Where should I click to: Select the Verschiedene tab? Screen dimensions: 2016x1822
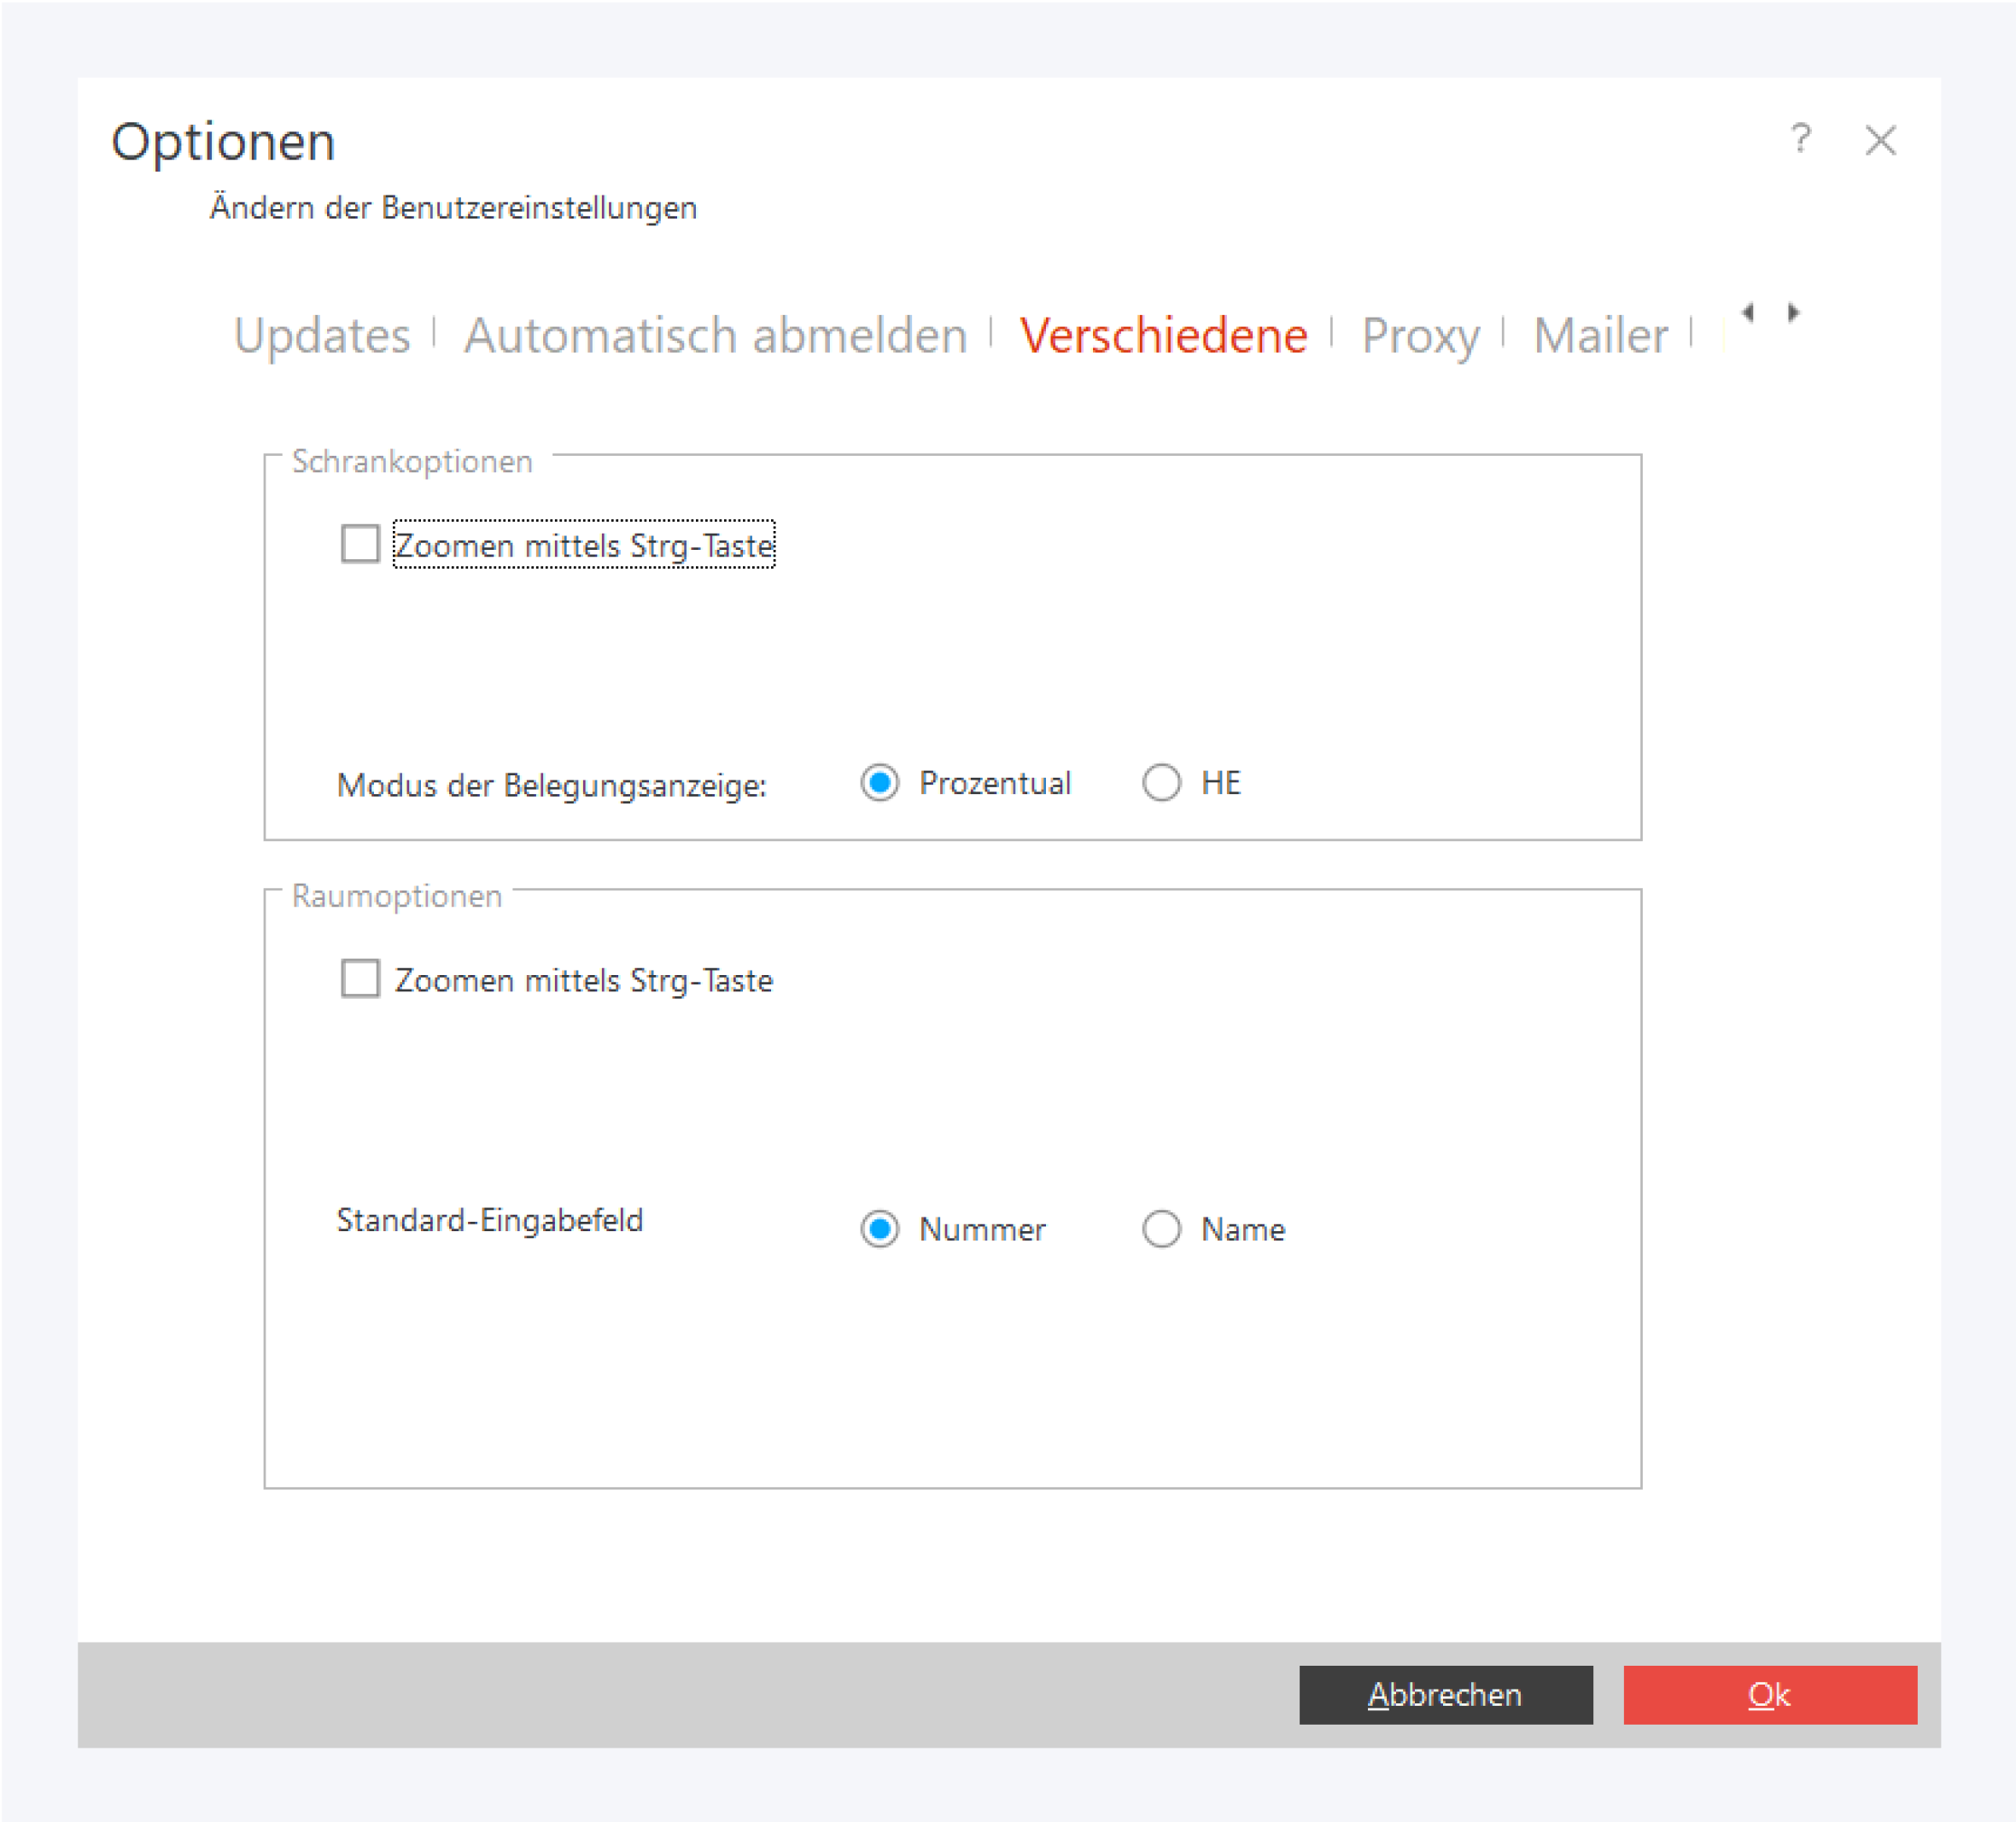[1163, 335]
